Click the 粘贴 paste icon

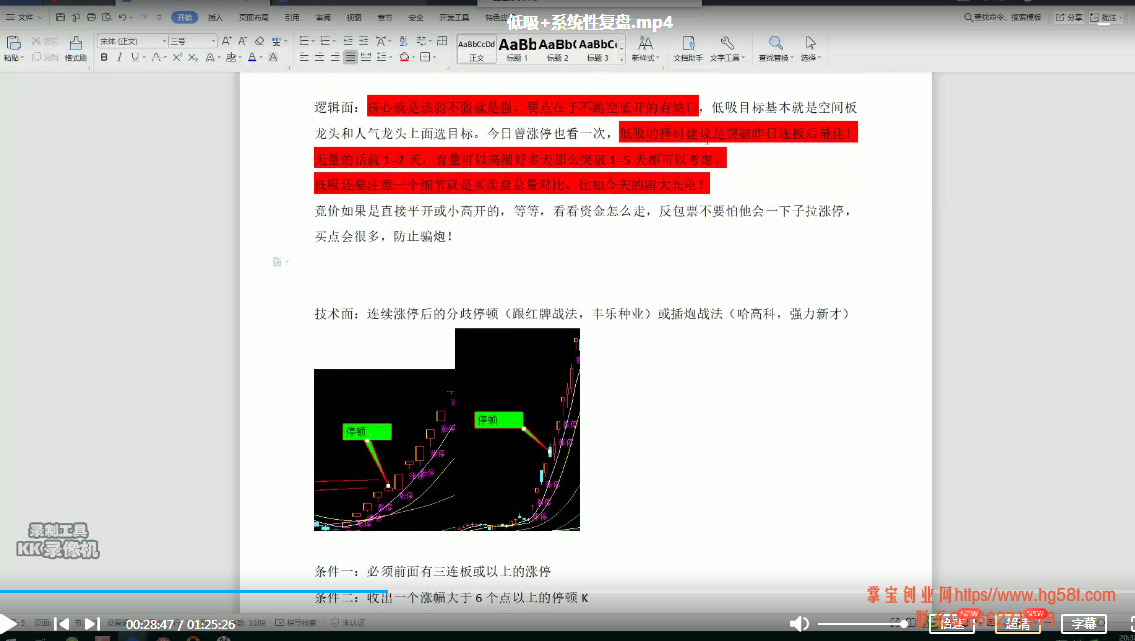coord(13,44)
